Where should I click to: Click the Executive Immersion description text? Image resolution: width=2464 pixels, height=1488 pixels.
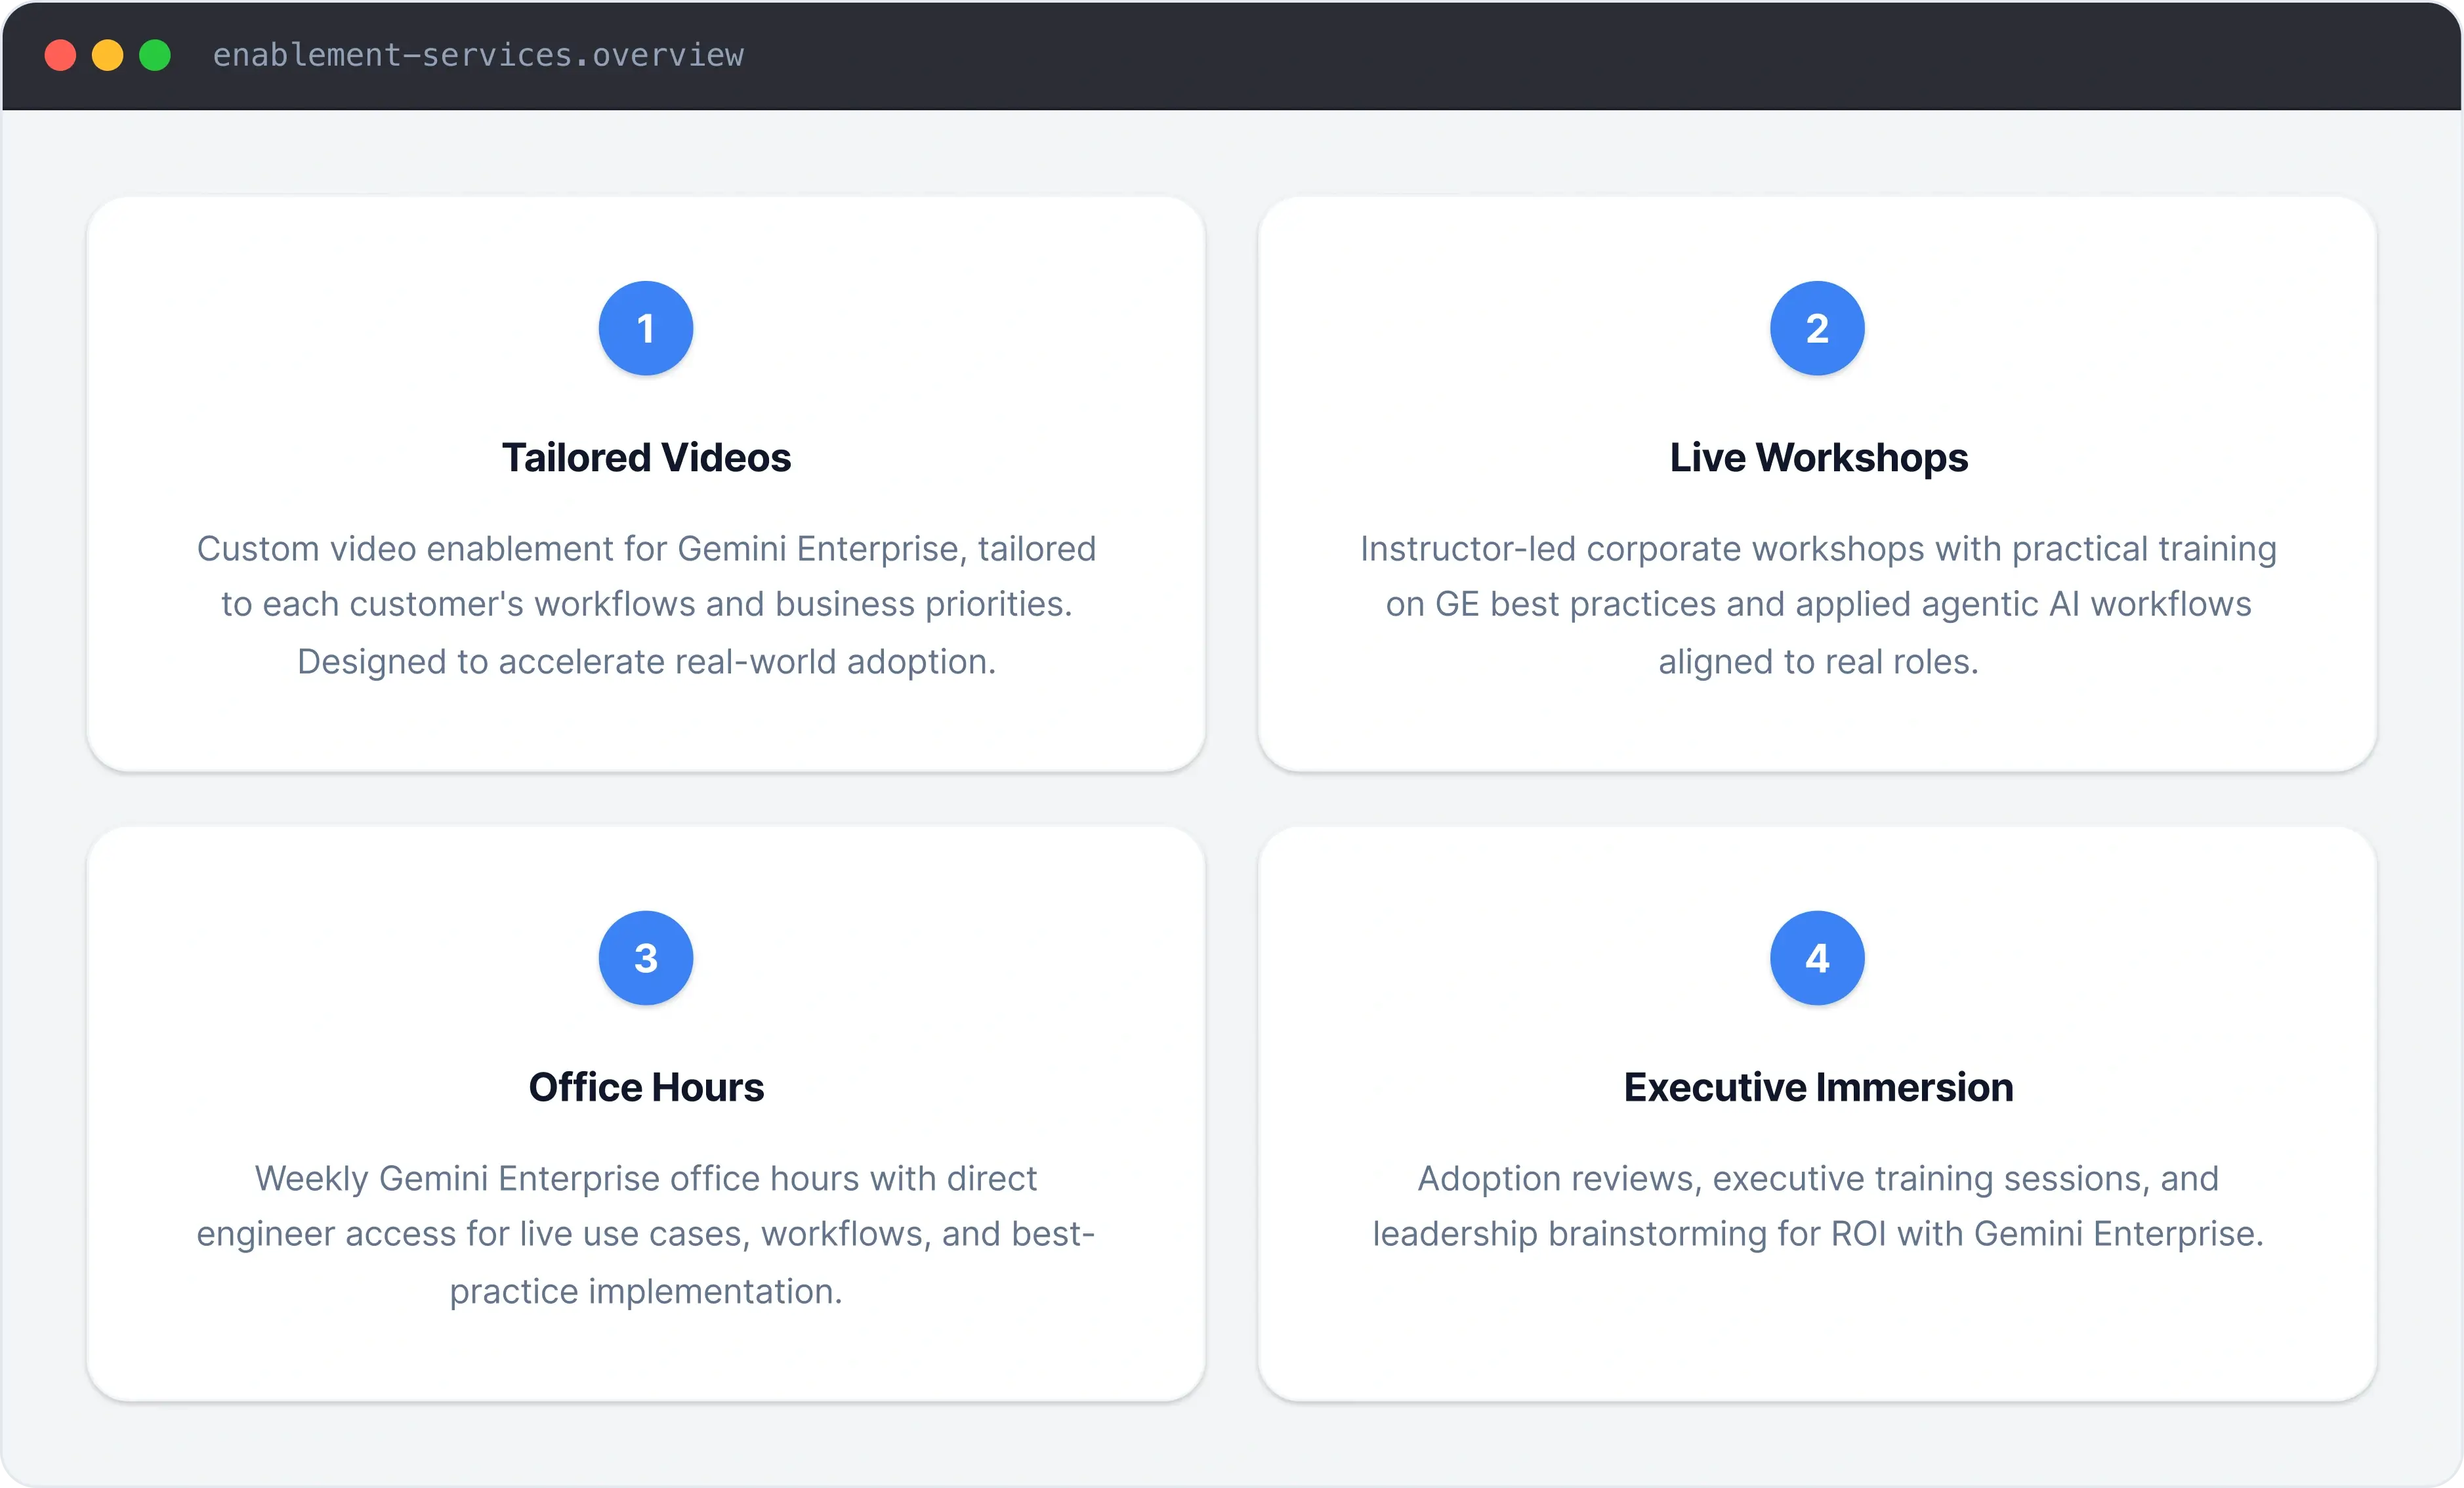[1817, 1206]
